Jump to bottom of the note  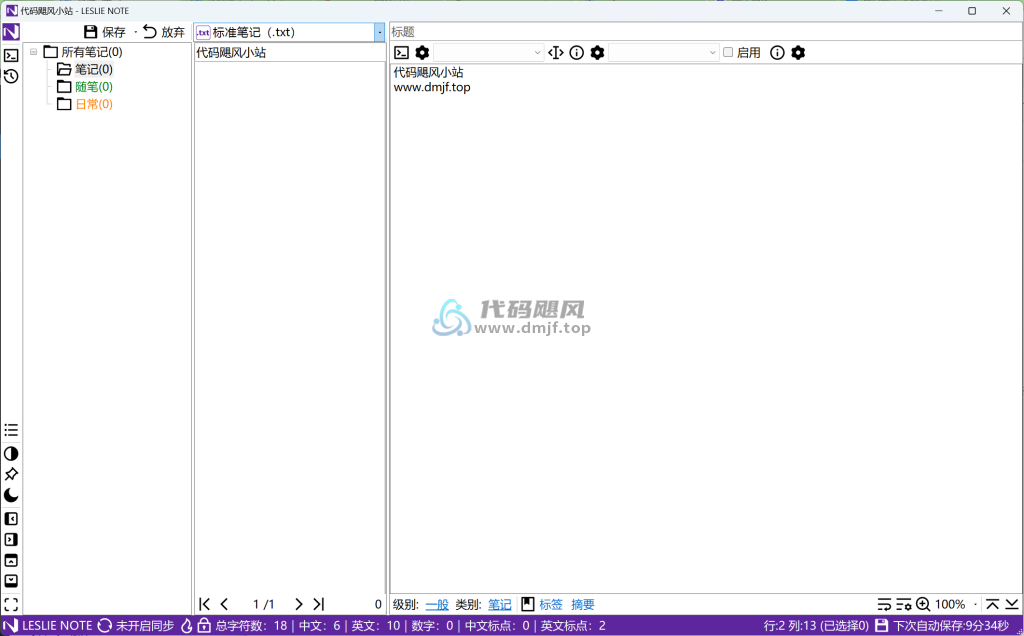click(1012, 605)
